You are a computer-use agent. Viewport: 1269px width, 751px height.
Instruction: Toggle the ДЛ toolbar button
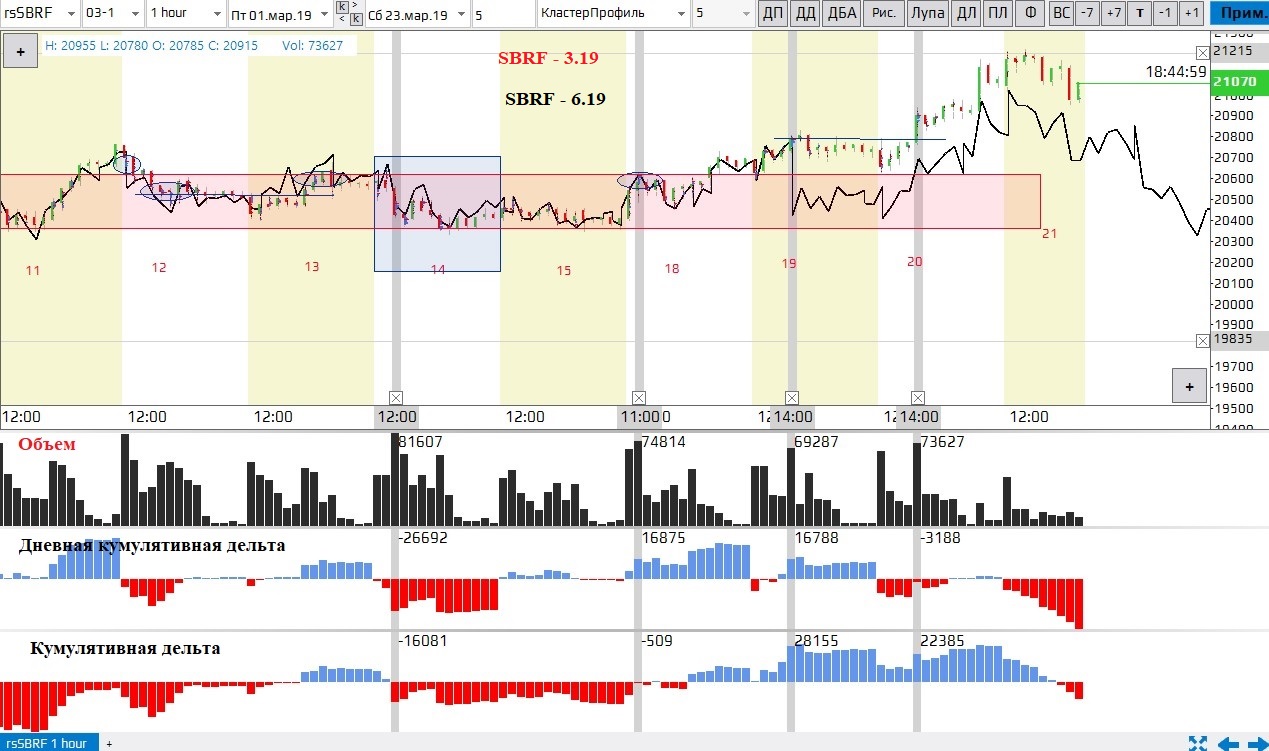coord(965,14)
